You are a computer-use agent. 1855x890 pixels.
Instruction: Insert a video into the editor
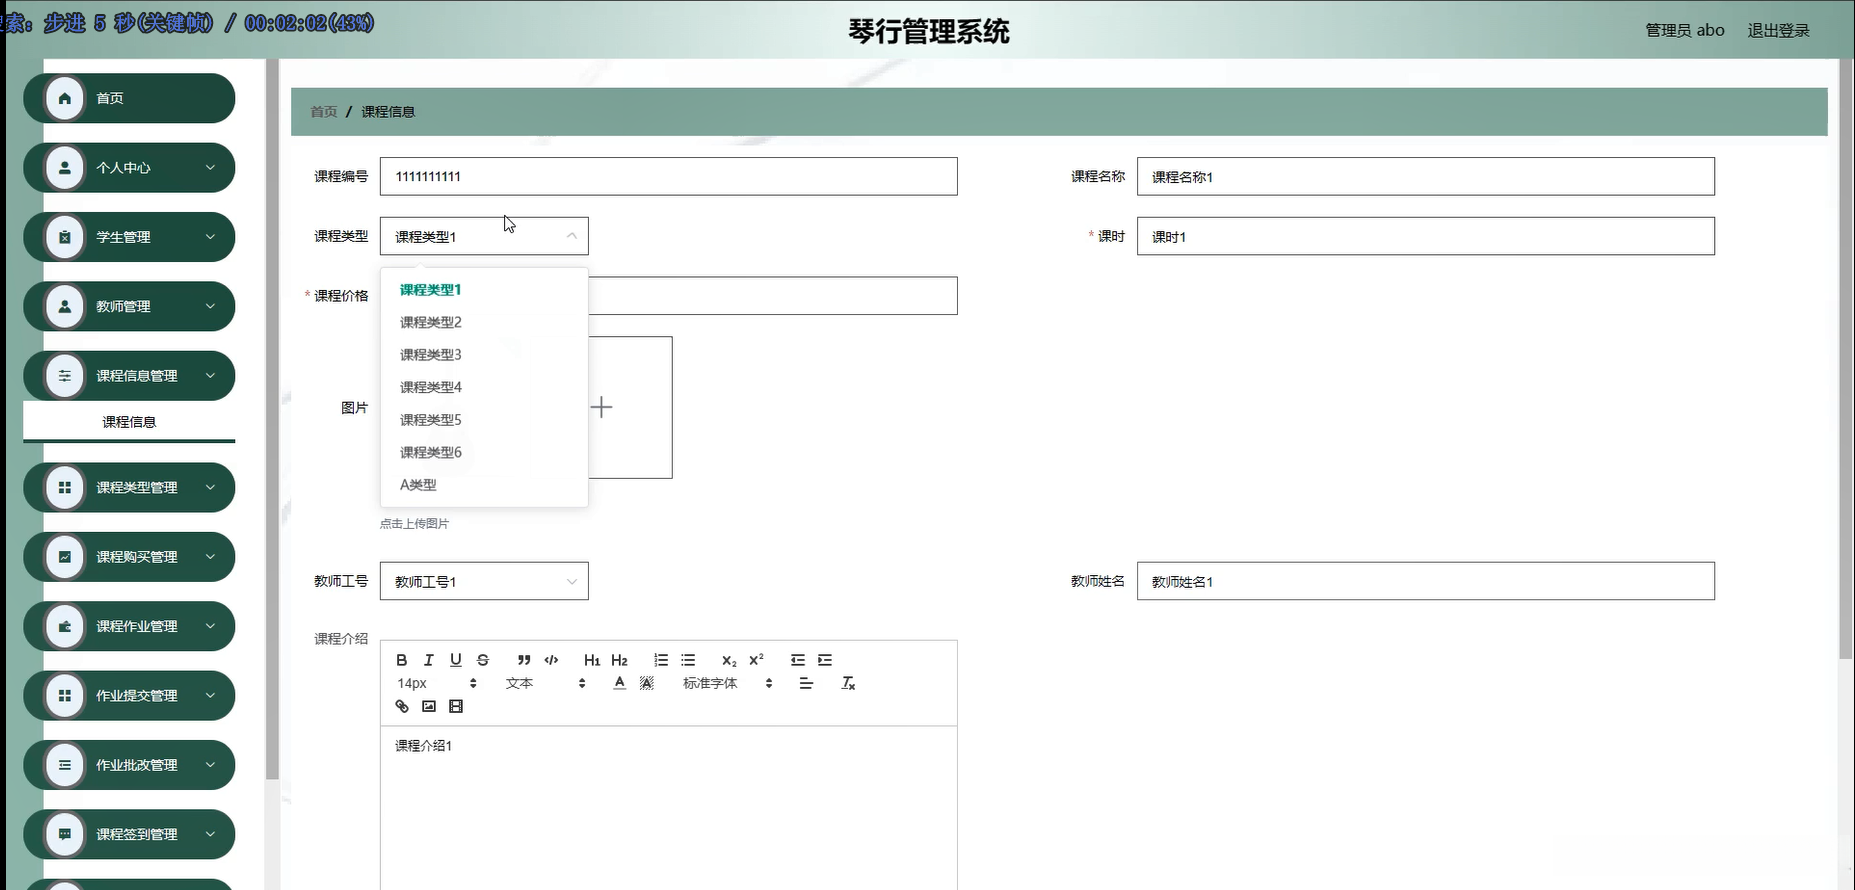[x=456, y=706]
